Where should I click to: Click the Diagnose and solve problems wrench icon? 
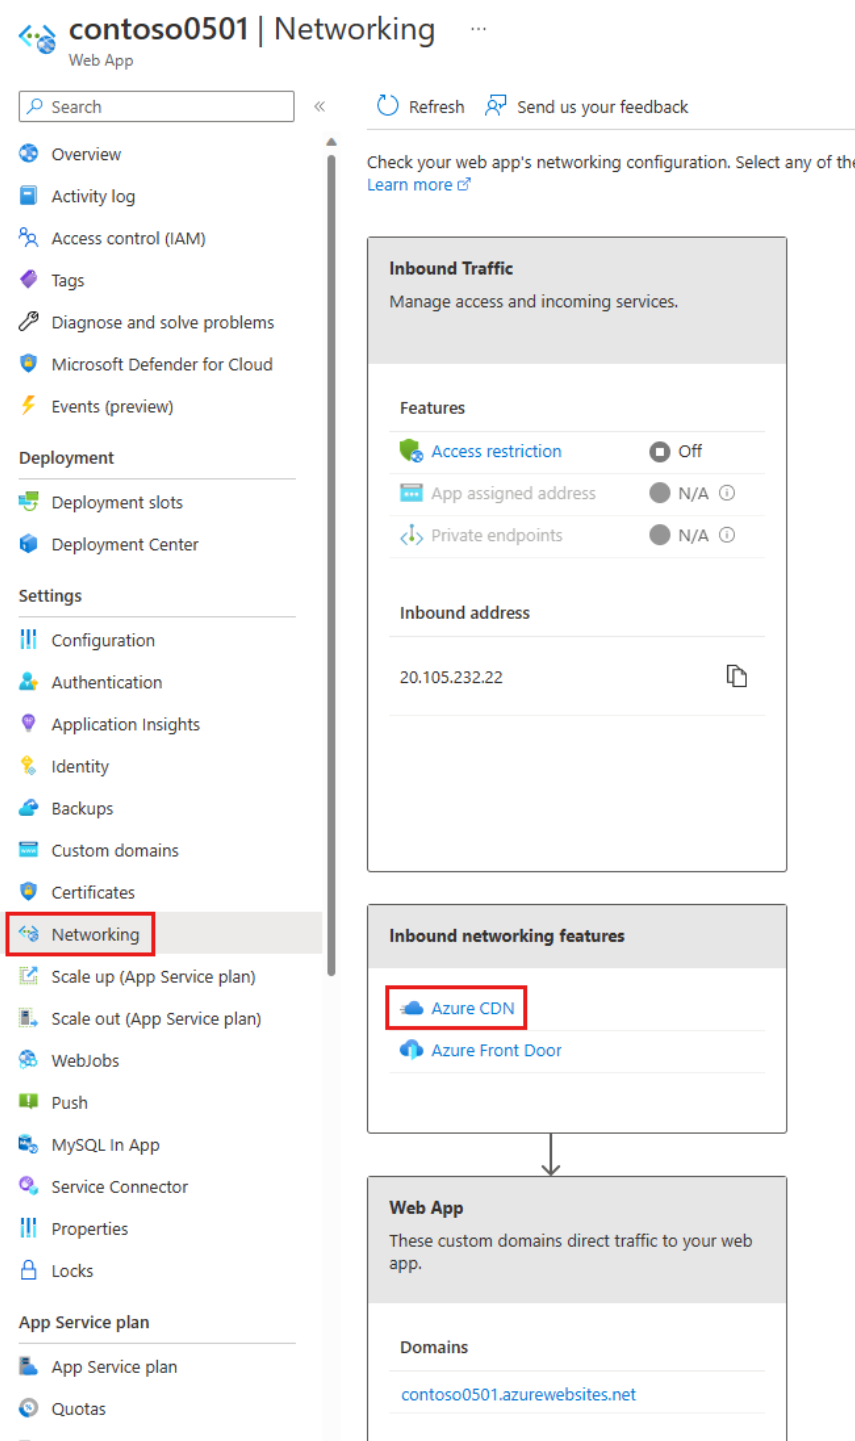(28, 322)
